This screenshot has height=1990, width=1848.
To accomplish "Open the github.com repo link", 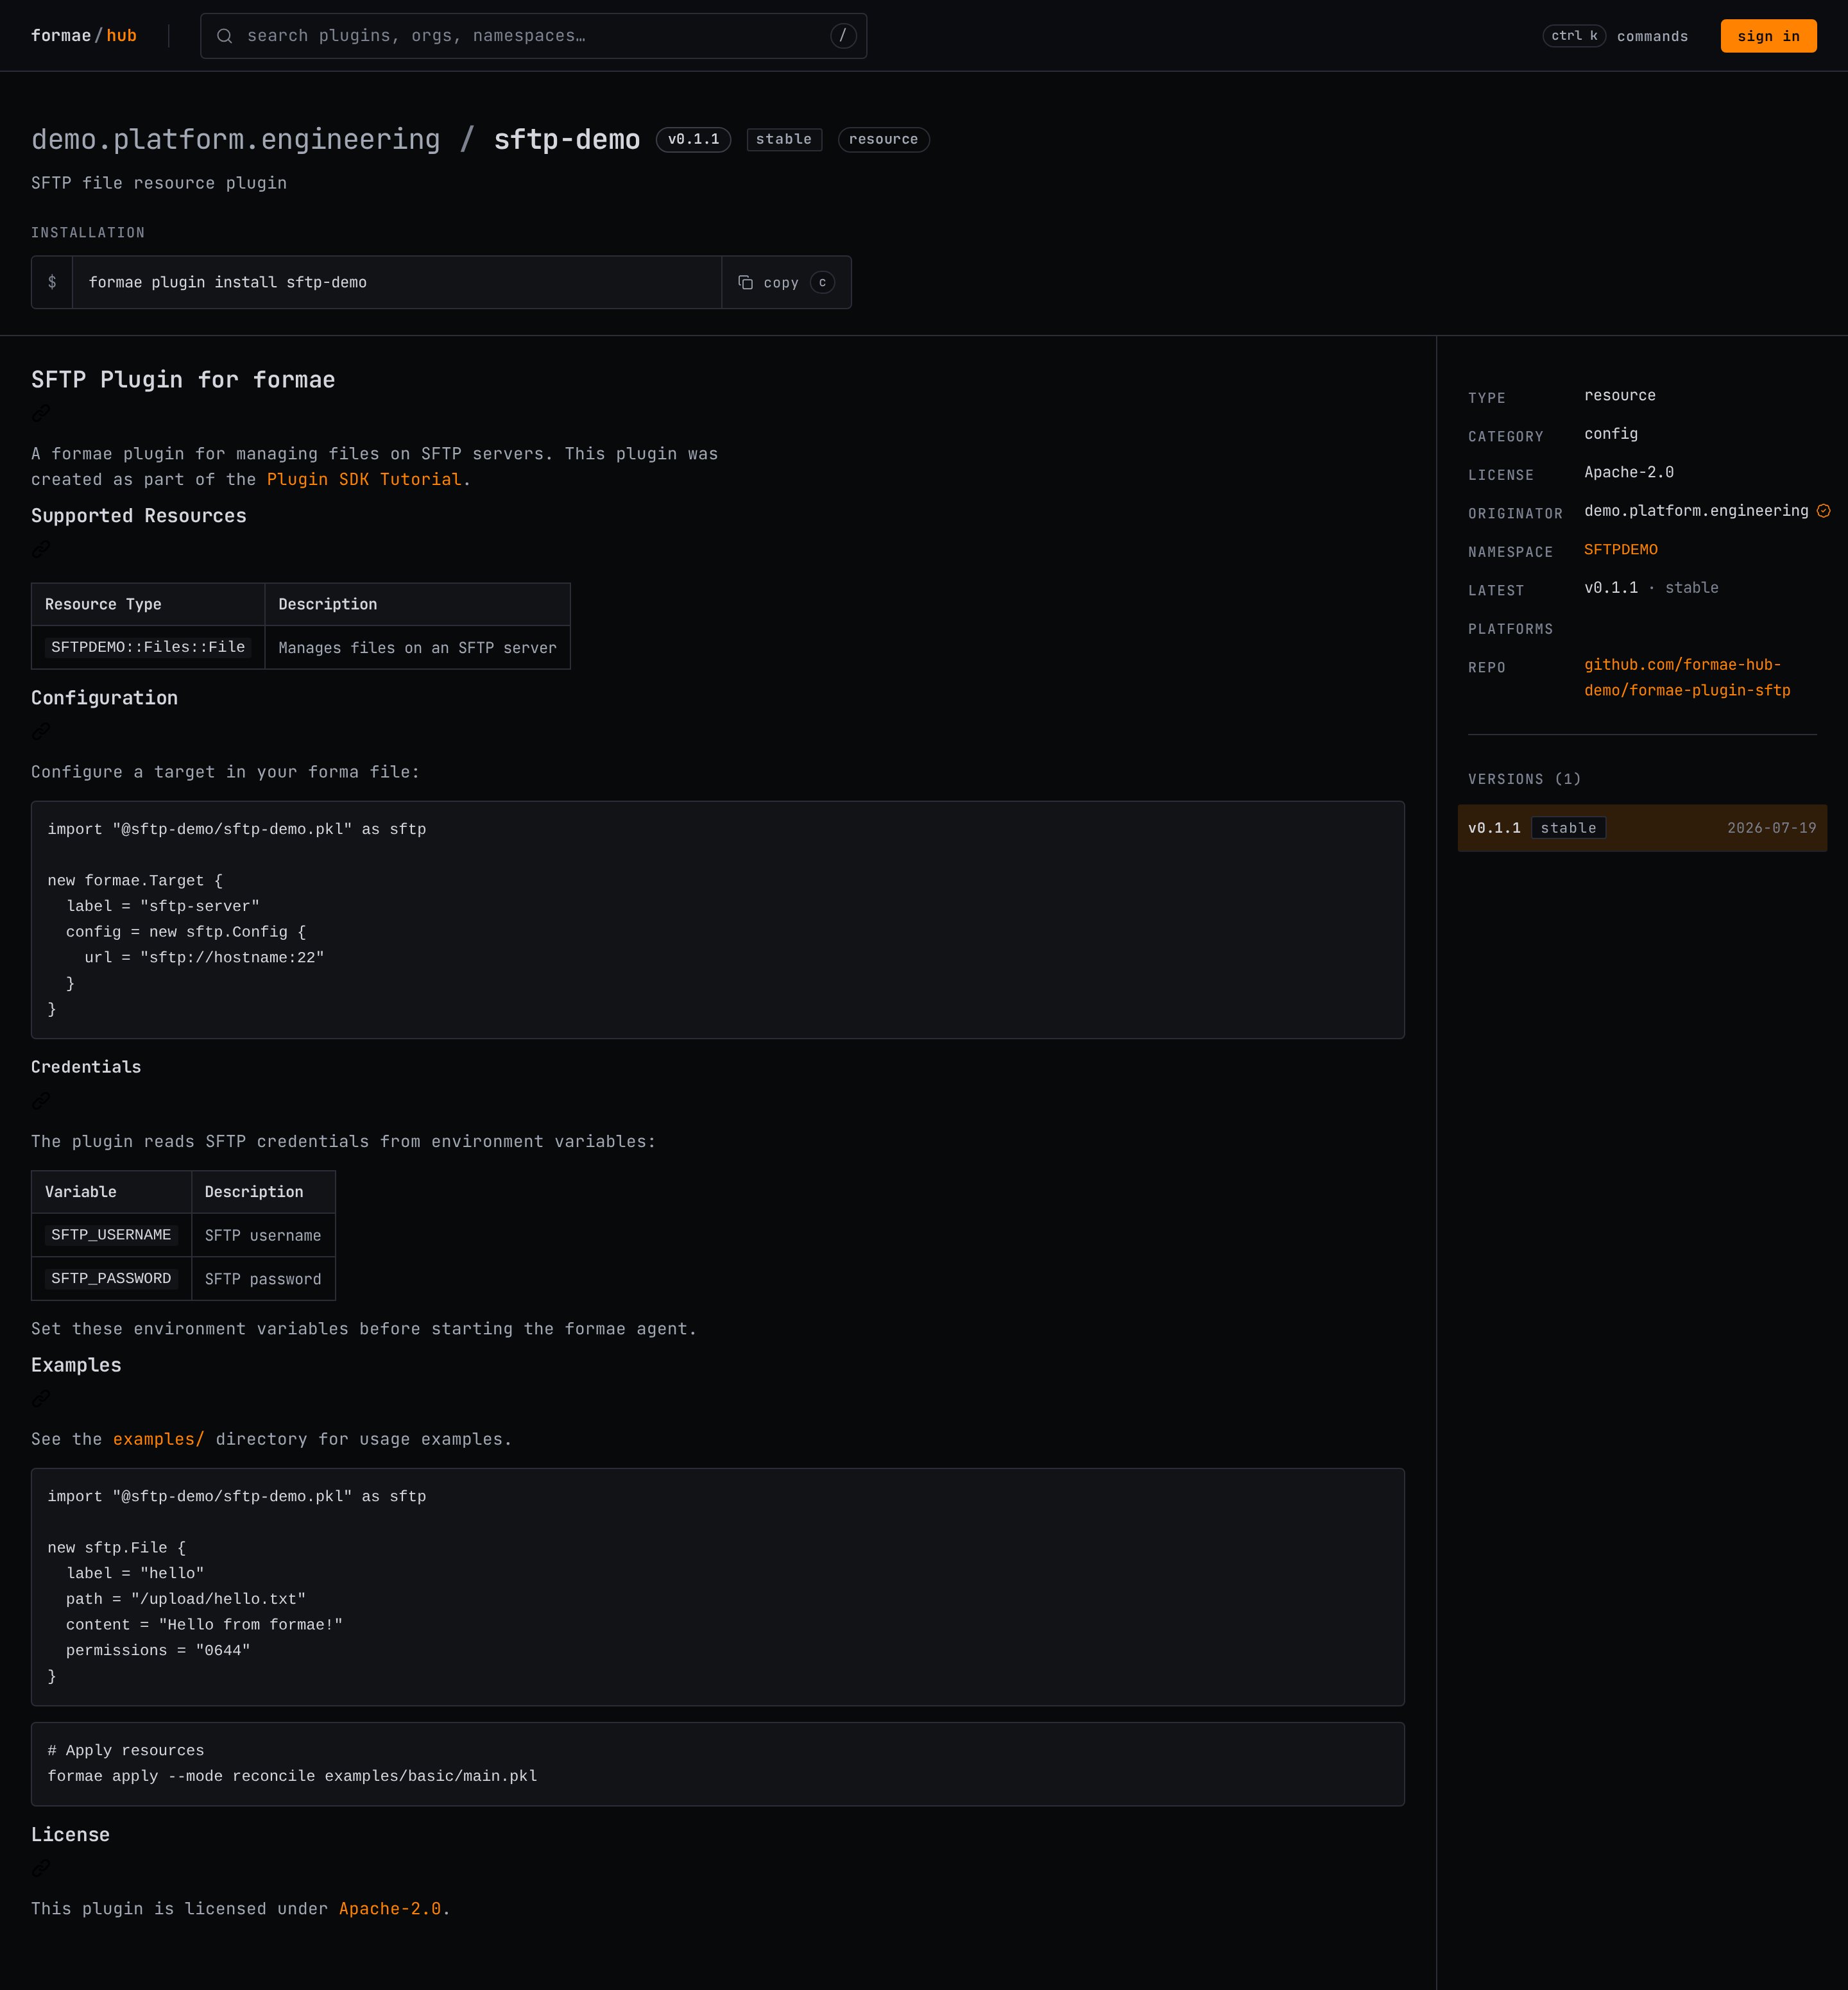I will click(1687, 677).
